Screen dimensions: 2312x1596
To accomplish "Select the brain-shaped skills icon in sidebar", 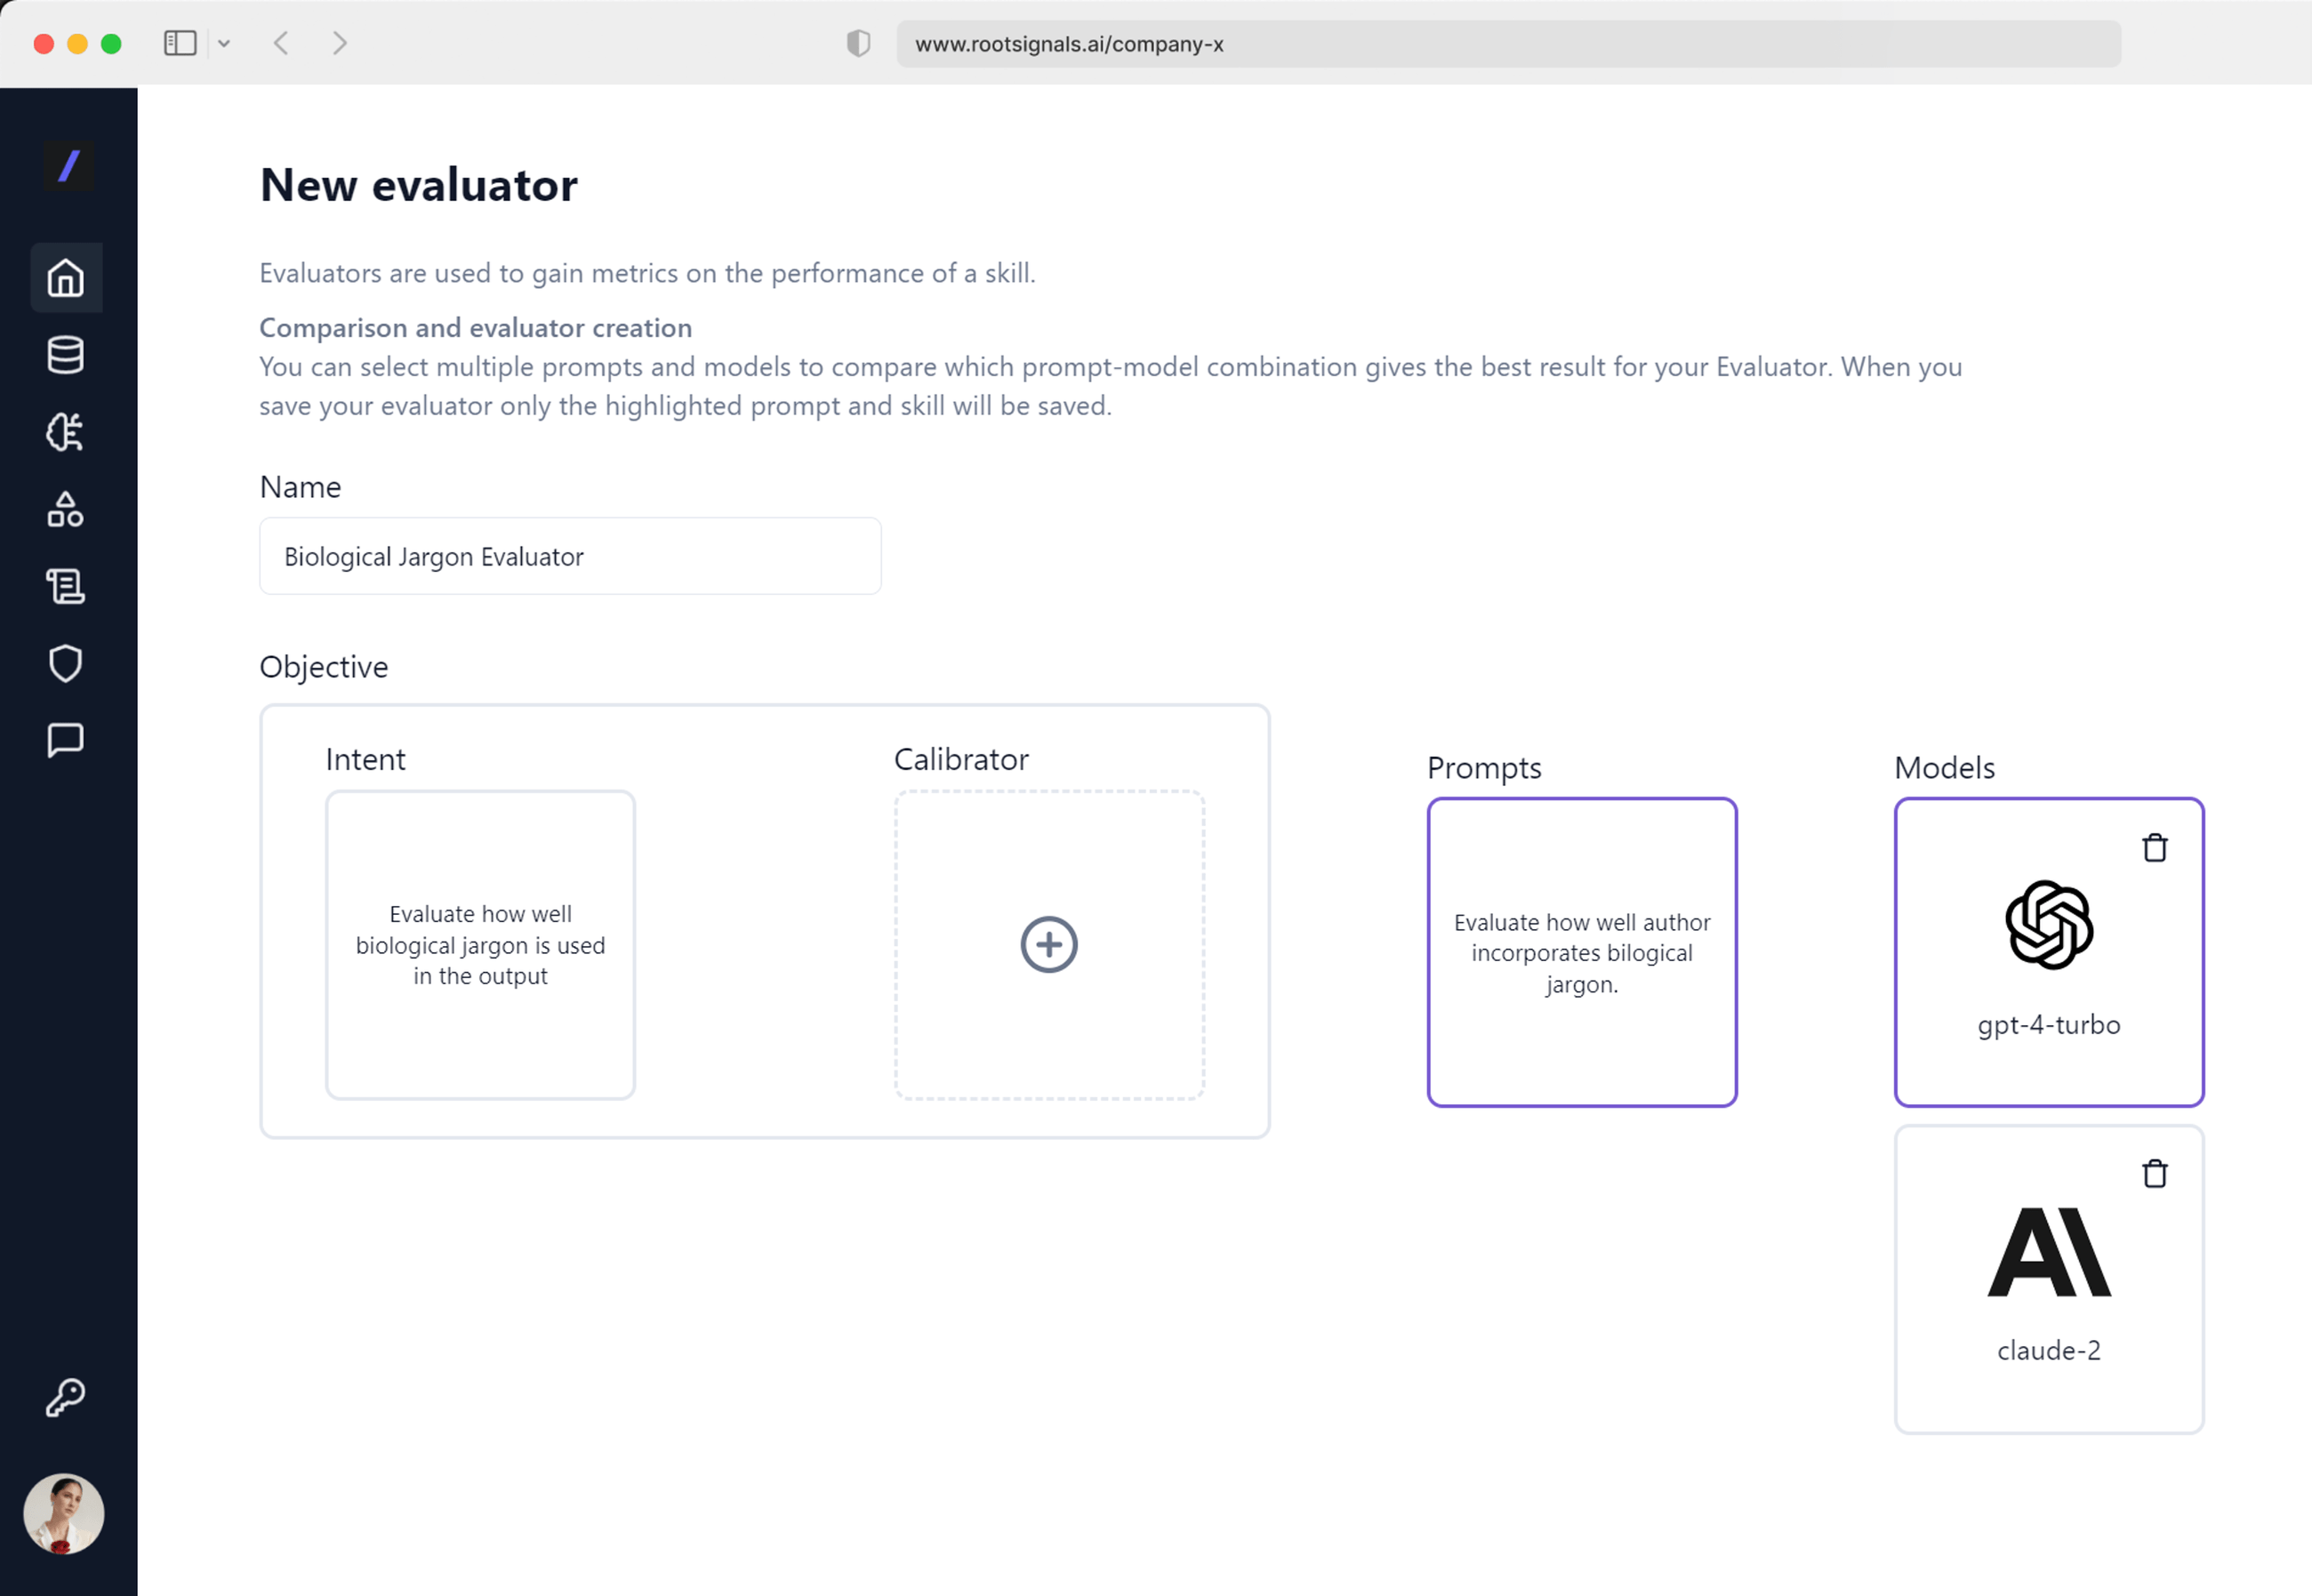I will 66,432.
